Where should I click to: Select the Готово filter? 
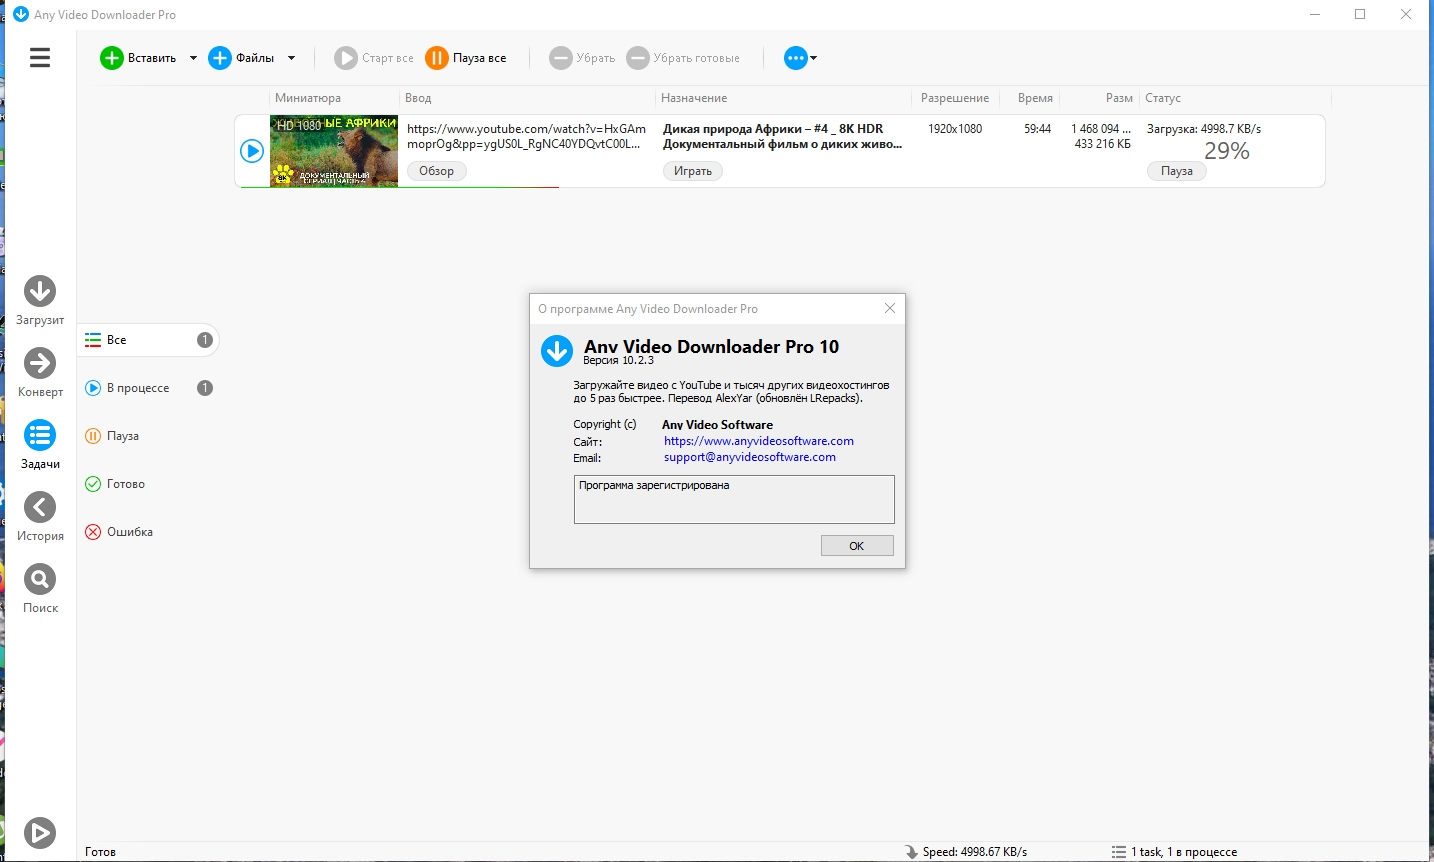(x=115, y=484)
